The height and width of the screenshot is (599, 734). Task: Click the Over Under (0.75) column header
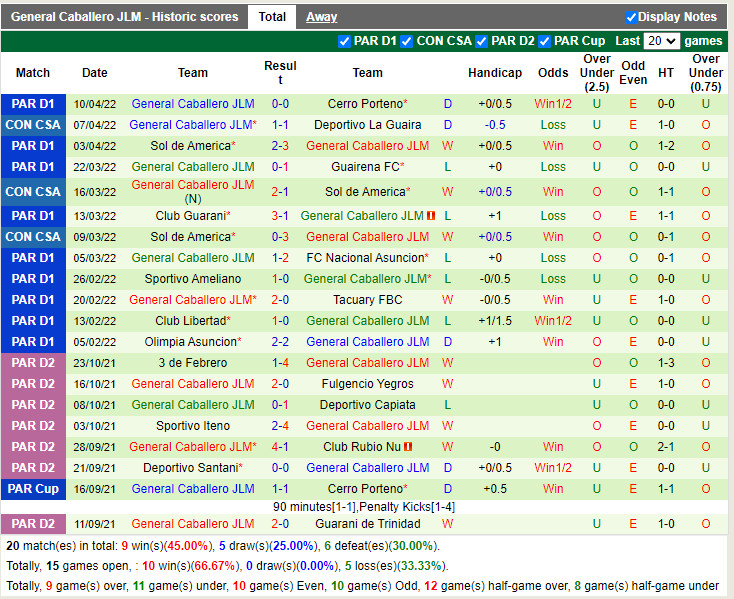pyautogui.click(x=705, y=73)
